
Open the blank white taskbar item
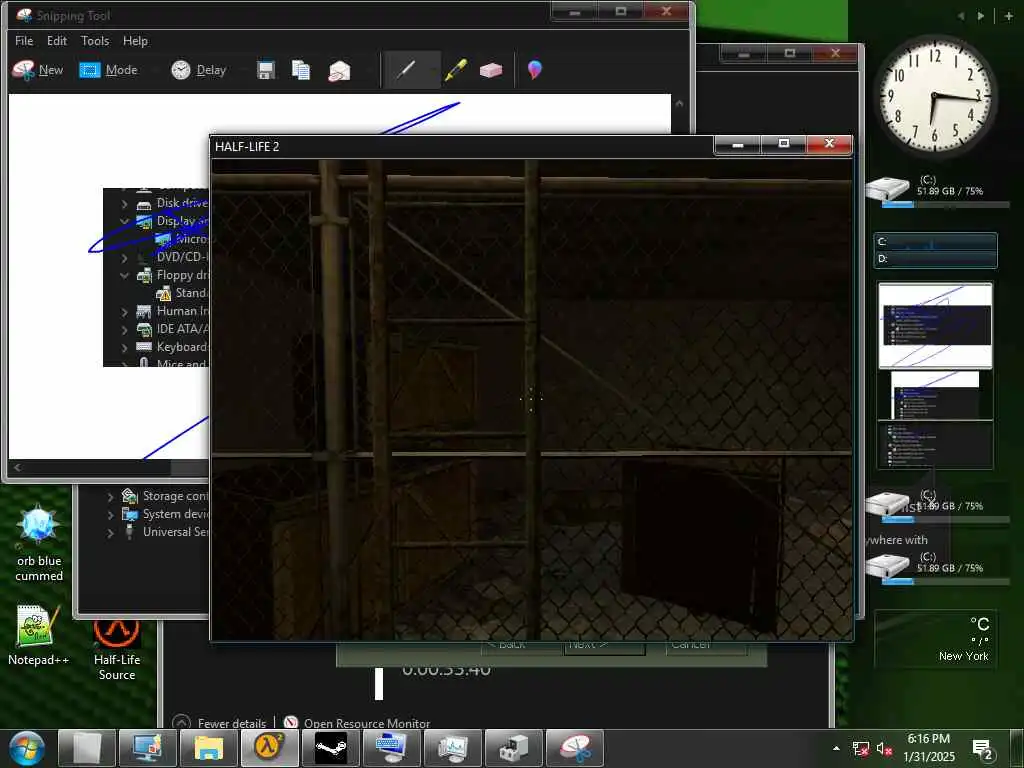tap(87, 748)
